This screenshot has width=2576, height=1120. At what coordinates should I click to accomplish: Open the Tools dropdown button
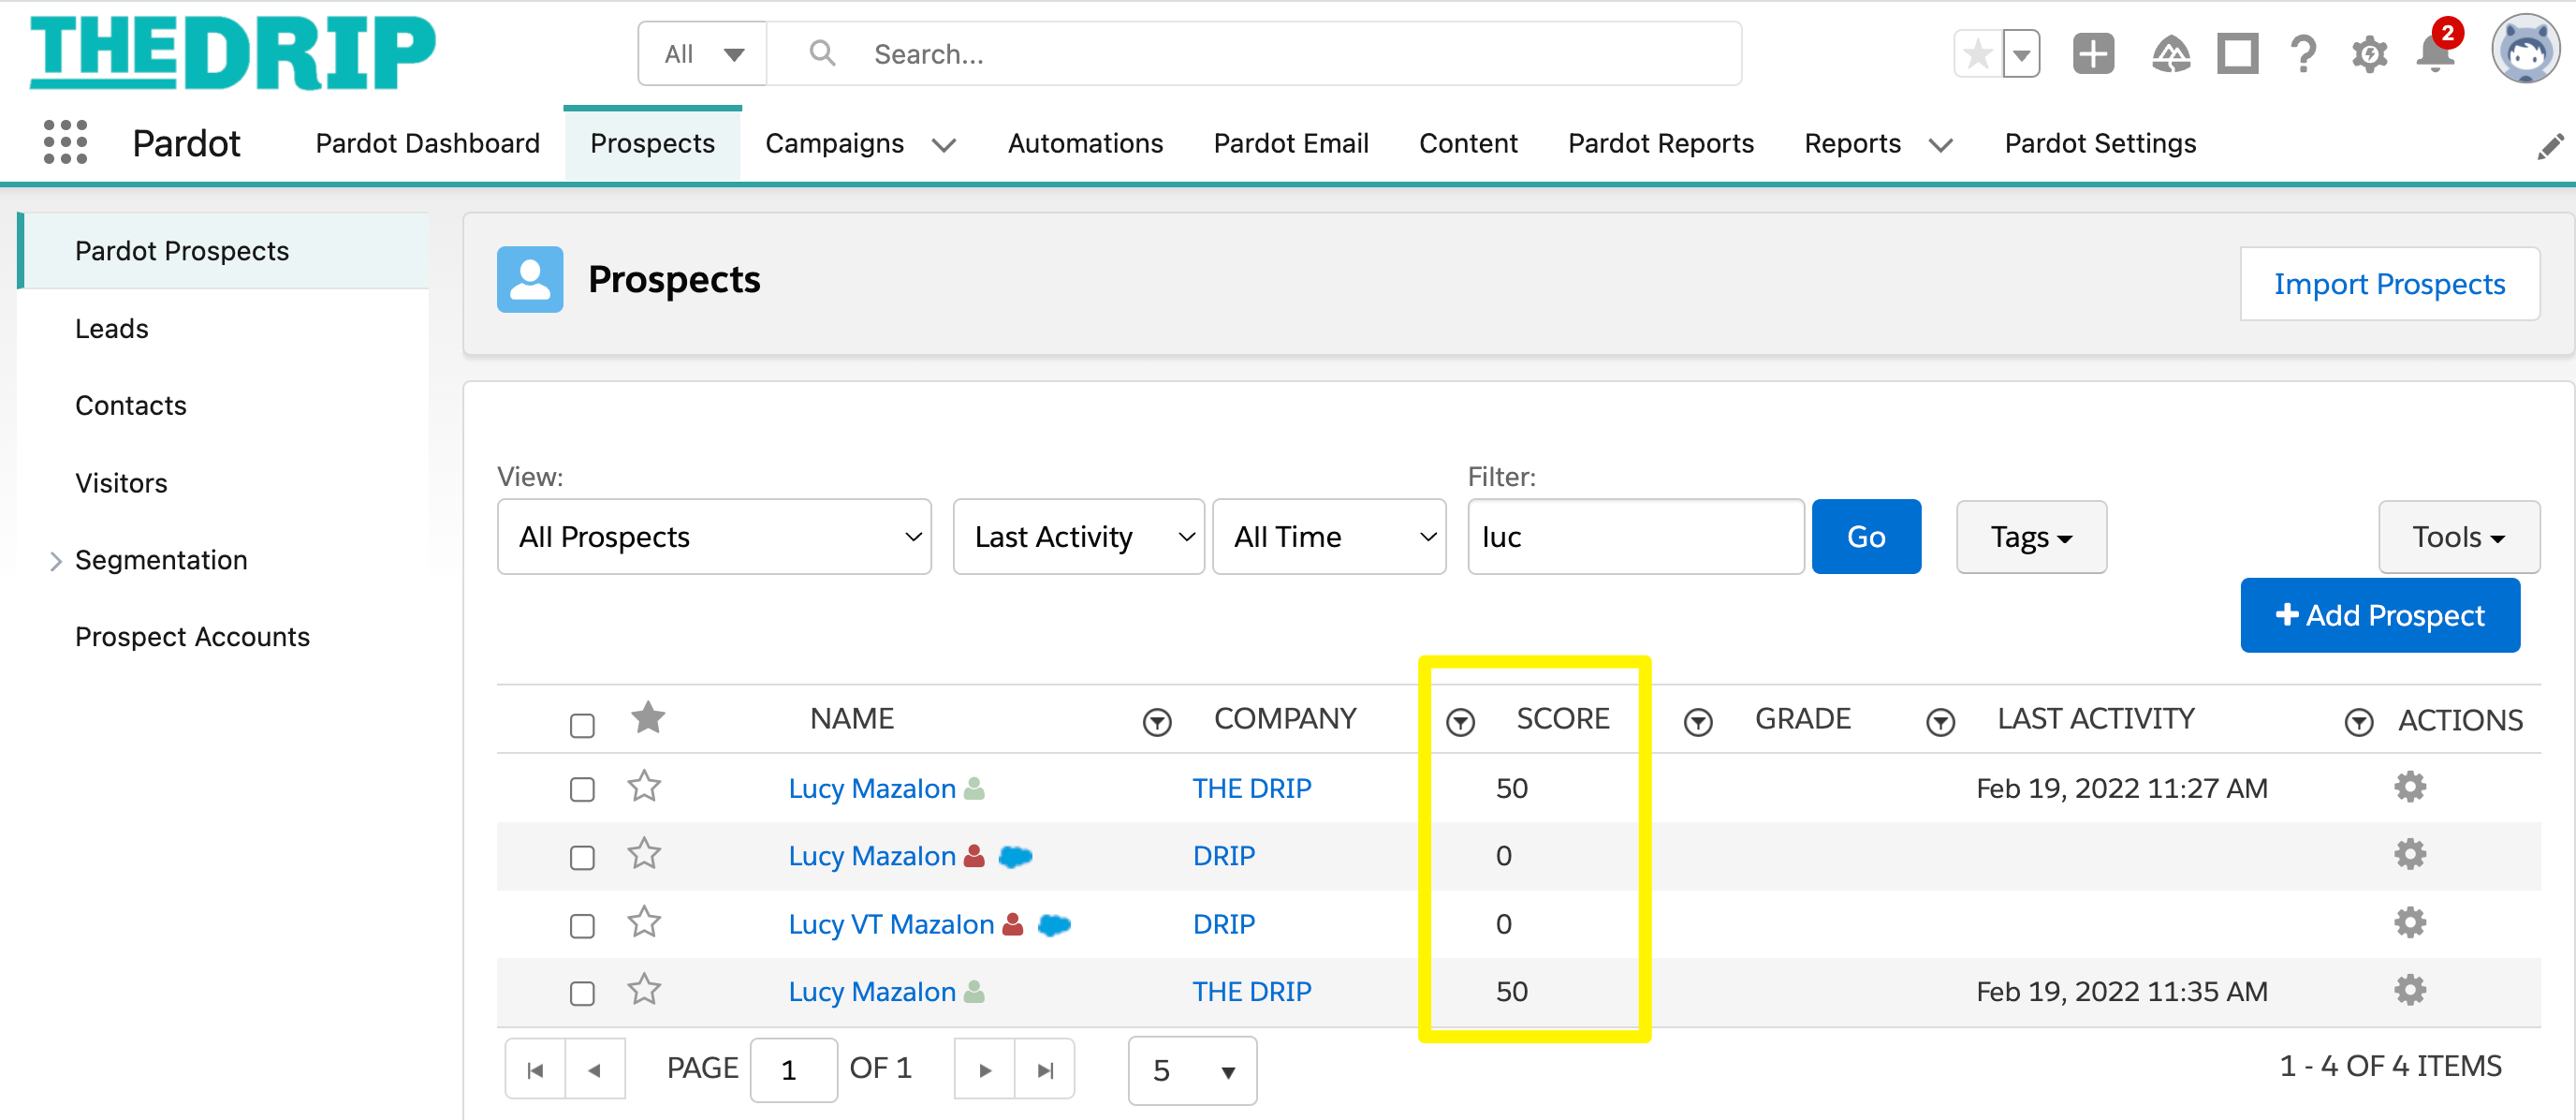pos(2458,537)
